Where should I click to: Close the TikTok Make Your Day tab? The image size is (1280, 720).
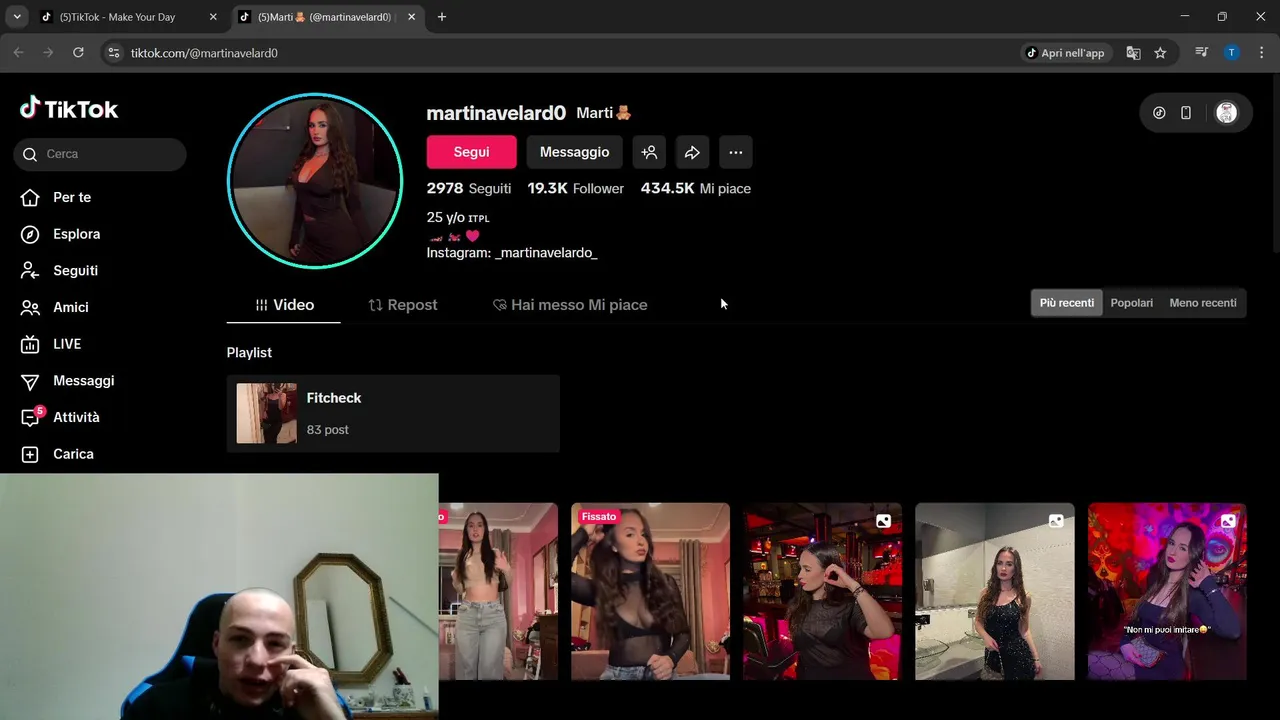(x=213, y=17)
